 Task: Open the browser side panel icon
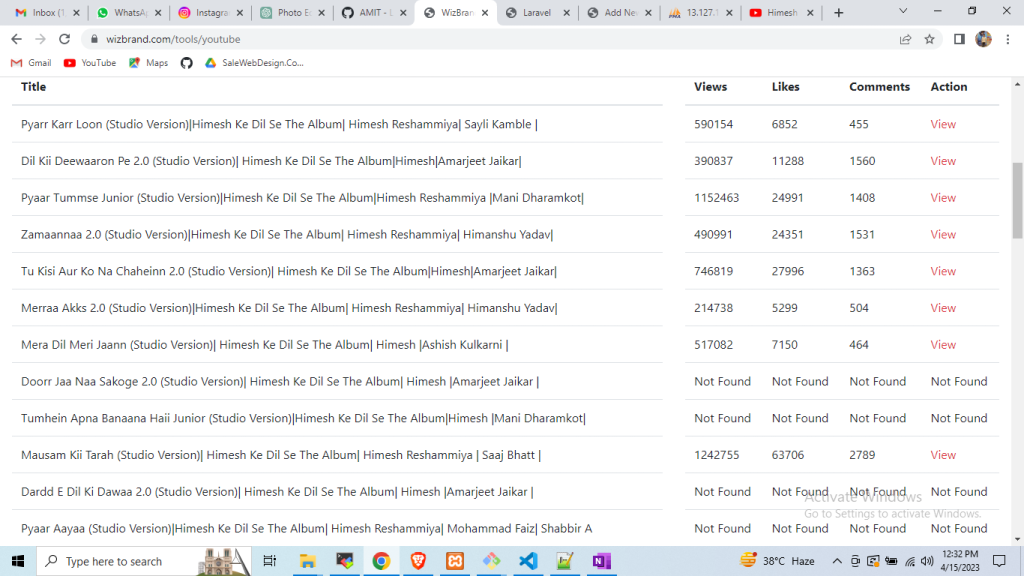click(x=959, y=39)
